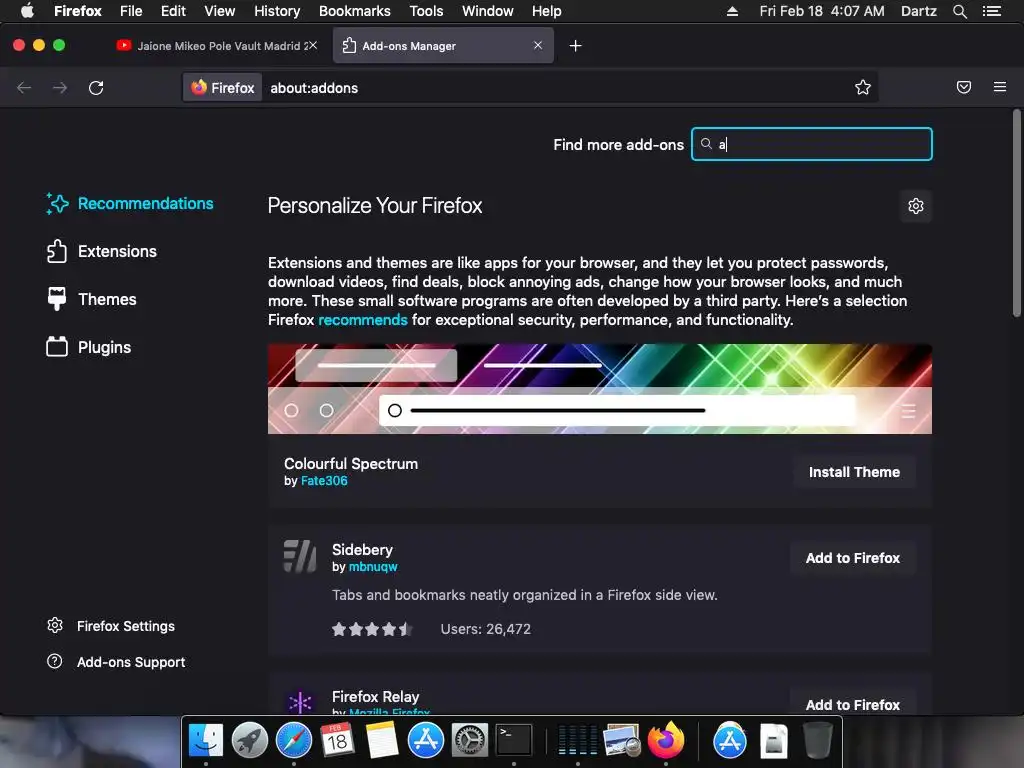
Task: Open the Help menu
Action: pyautogui.click(x=547, y=11)
